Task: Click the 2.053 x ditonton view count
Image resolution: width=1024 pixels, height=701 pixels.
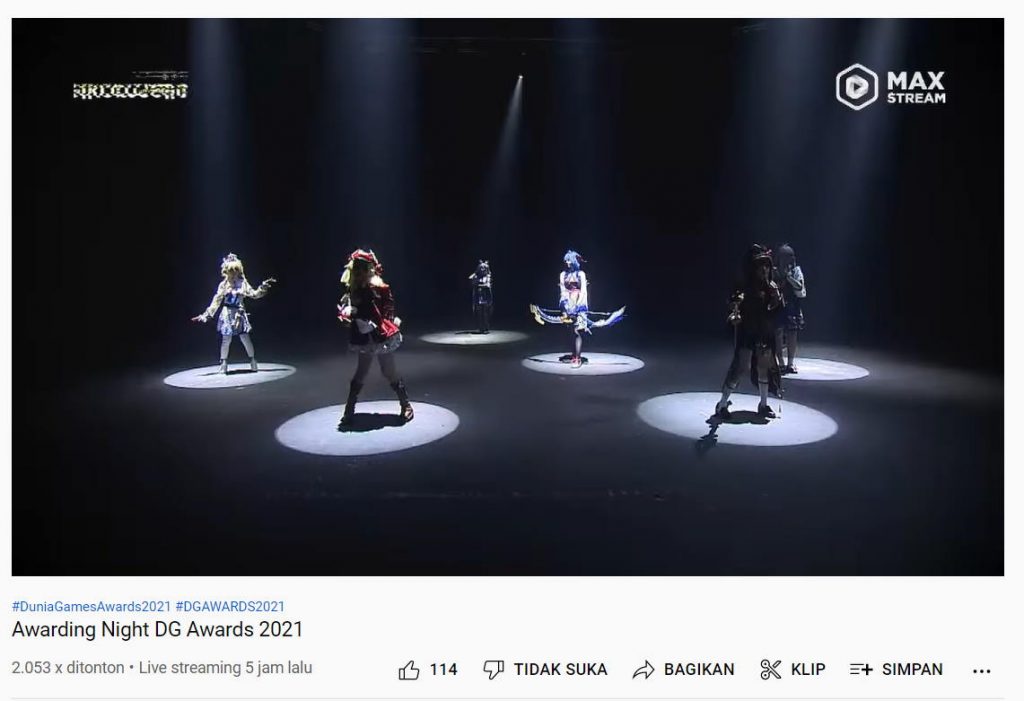Action: (x=68, y=668)
